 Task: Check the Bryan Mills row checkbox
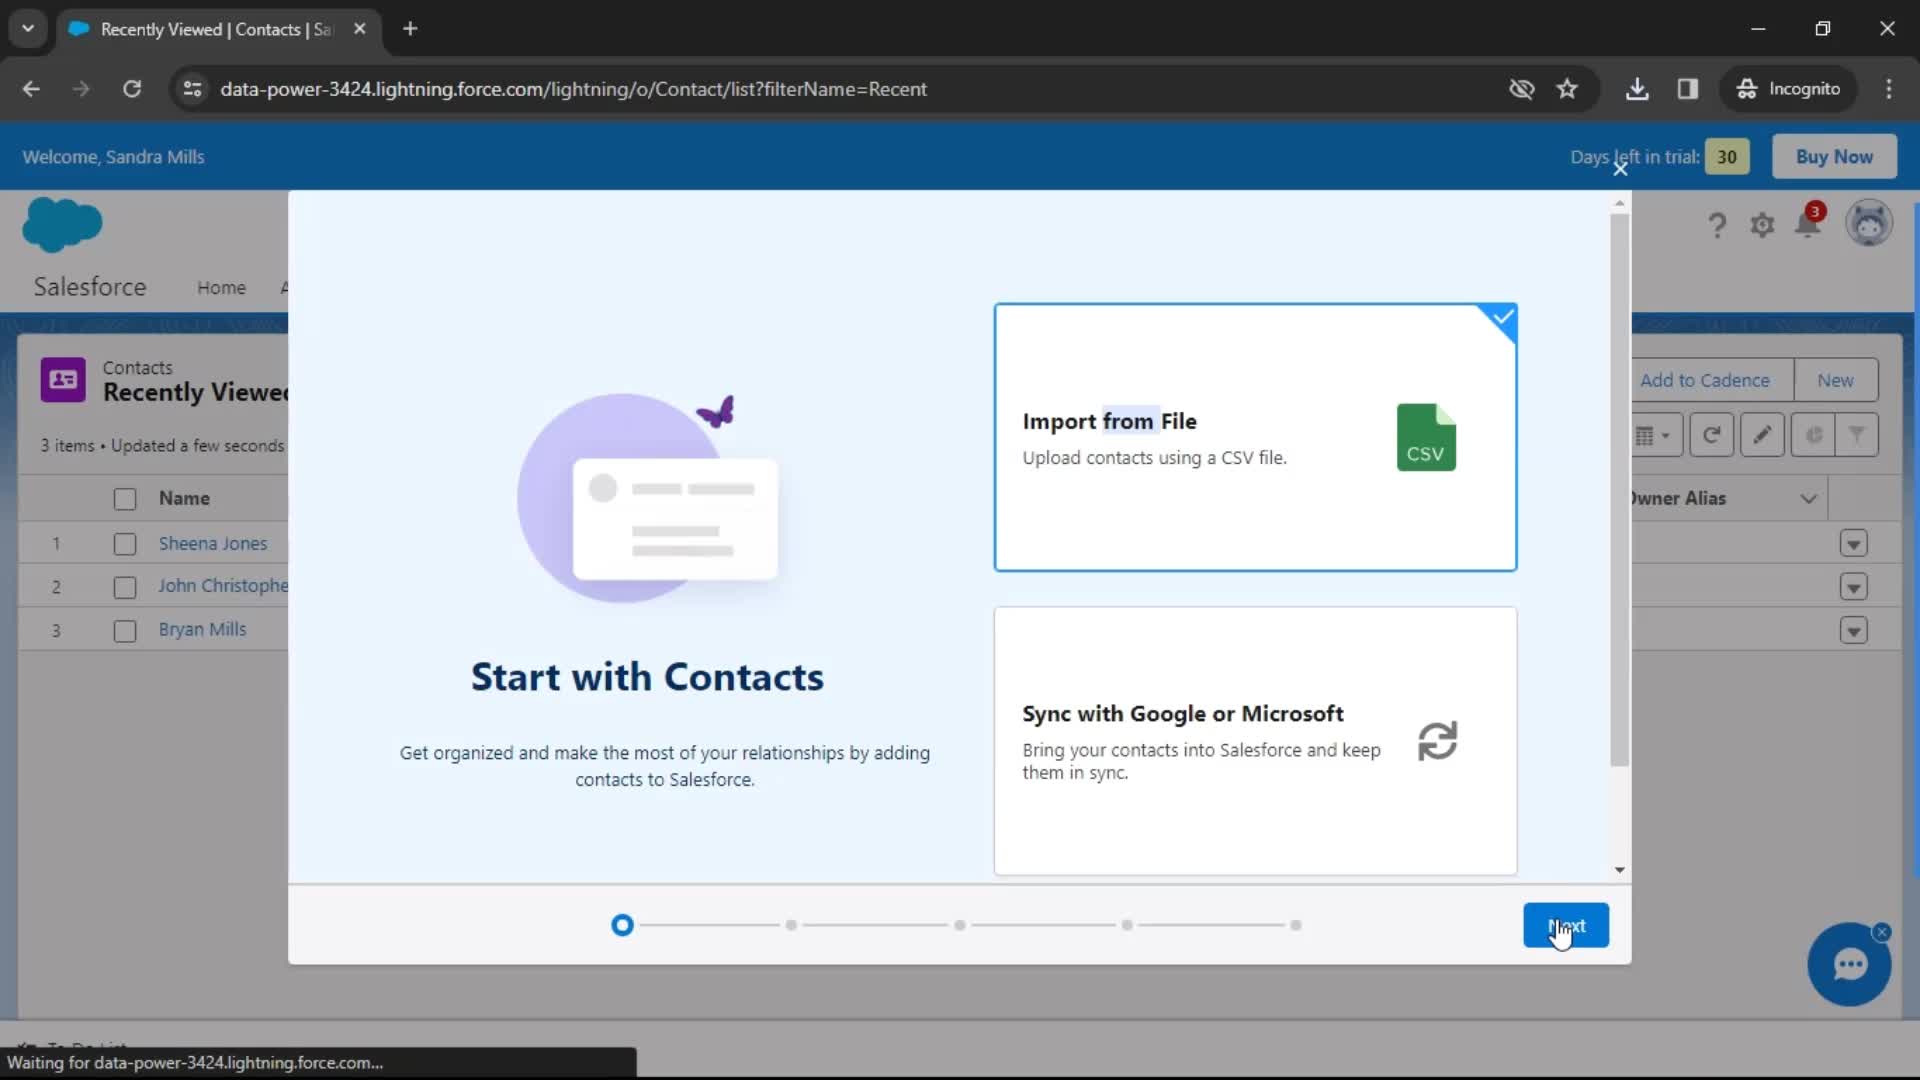click(125, 631)
